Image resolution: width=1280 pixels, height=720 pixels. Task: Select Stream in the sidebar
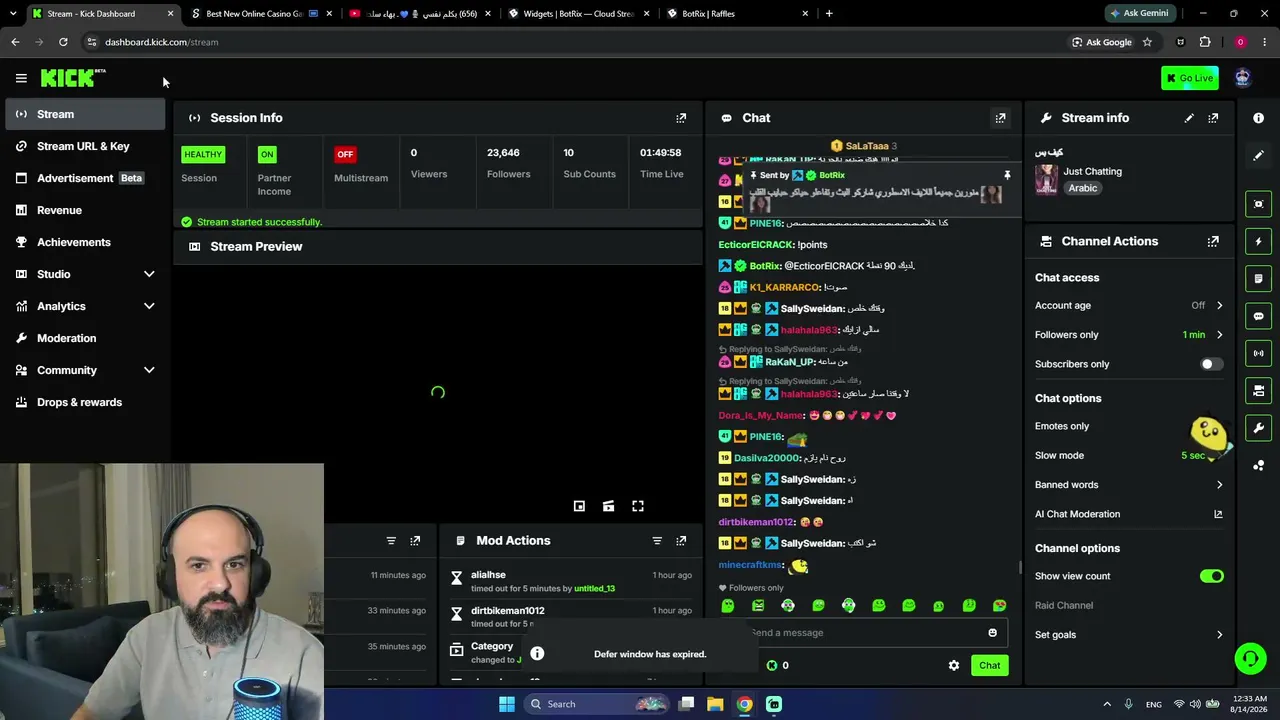85,114
